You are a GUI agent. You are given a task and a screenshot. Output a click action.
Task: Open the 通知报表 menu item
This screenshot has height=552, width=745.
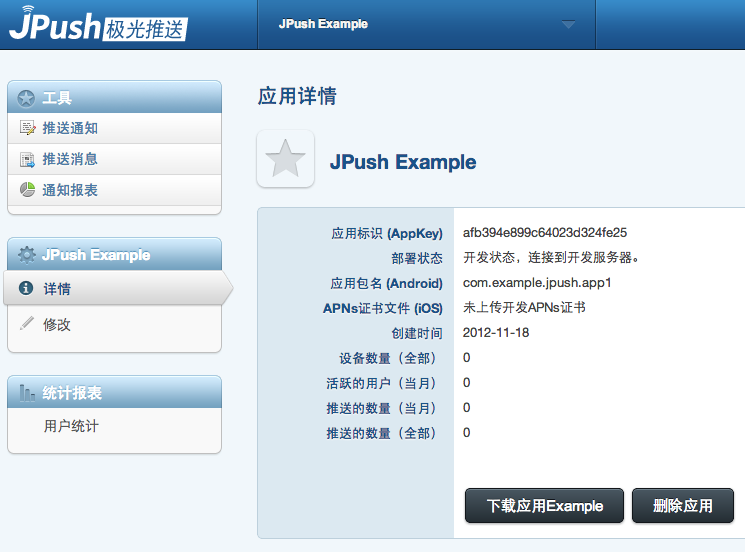[x=115, y=190]
